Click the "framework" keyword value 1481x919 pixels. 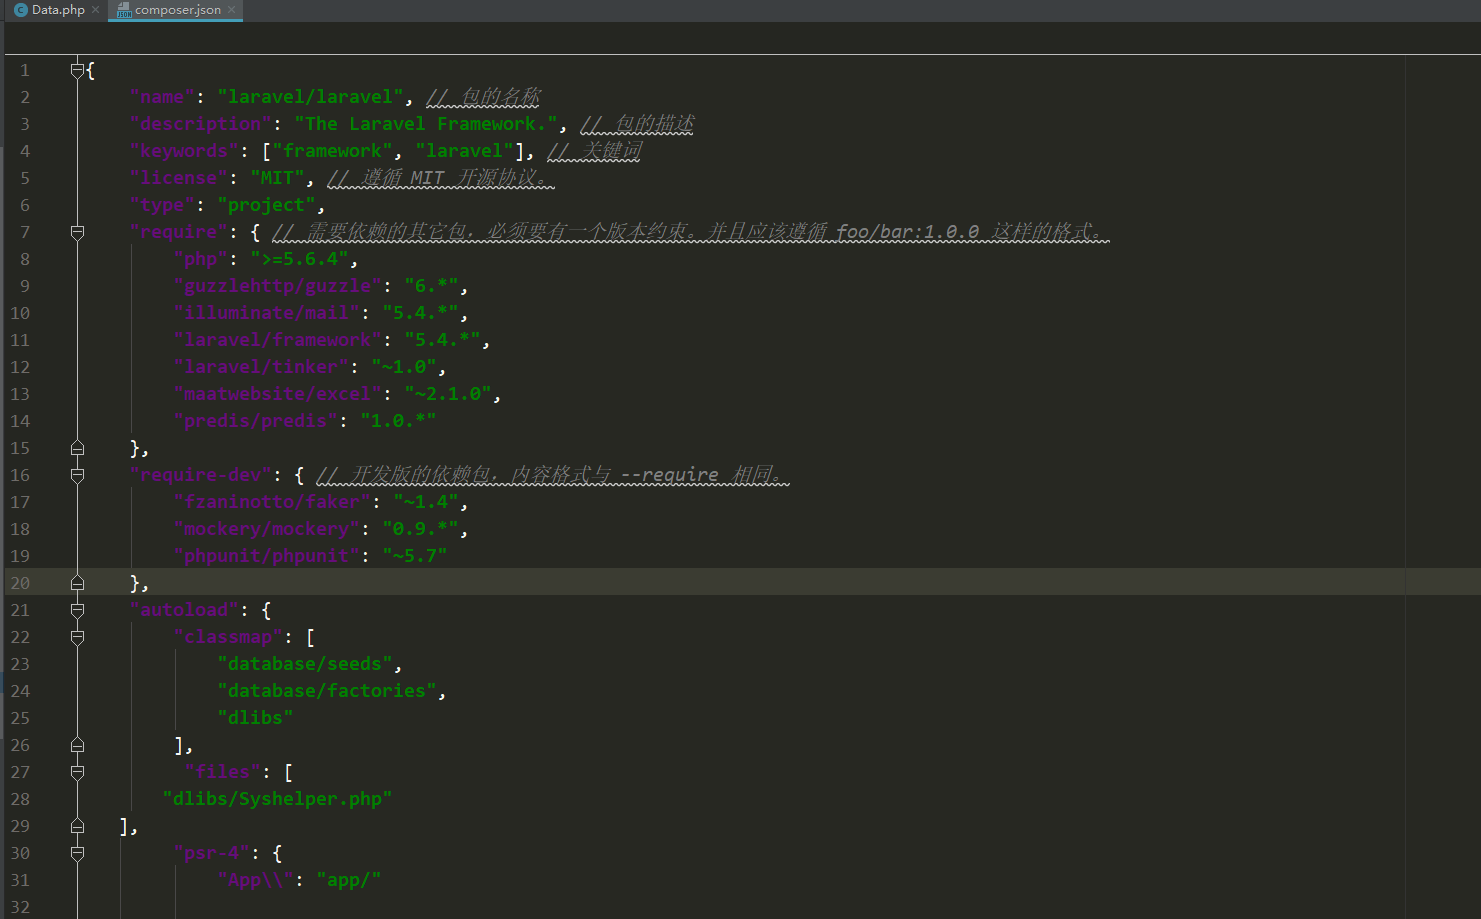tap(332, 151)
